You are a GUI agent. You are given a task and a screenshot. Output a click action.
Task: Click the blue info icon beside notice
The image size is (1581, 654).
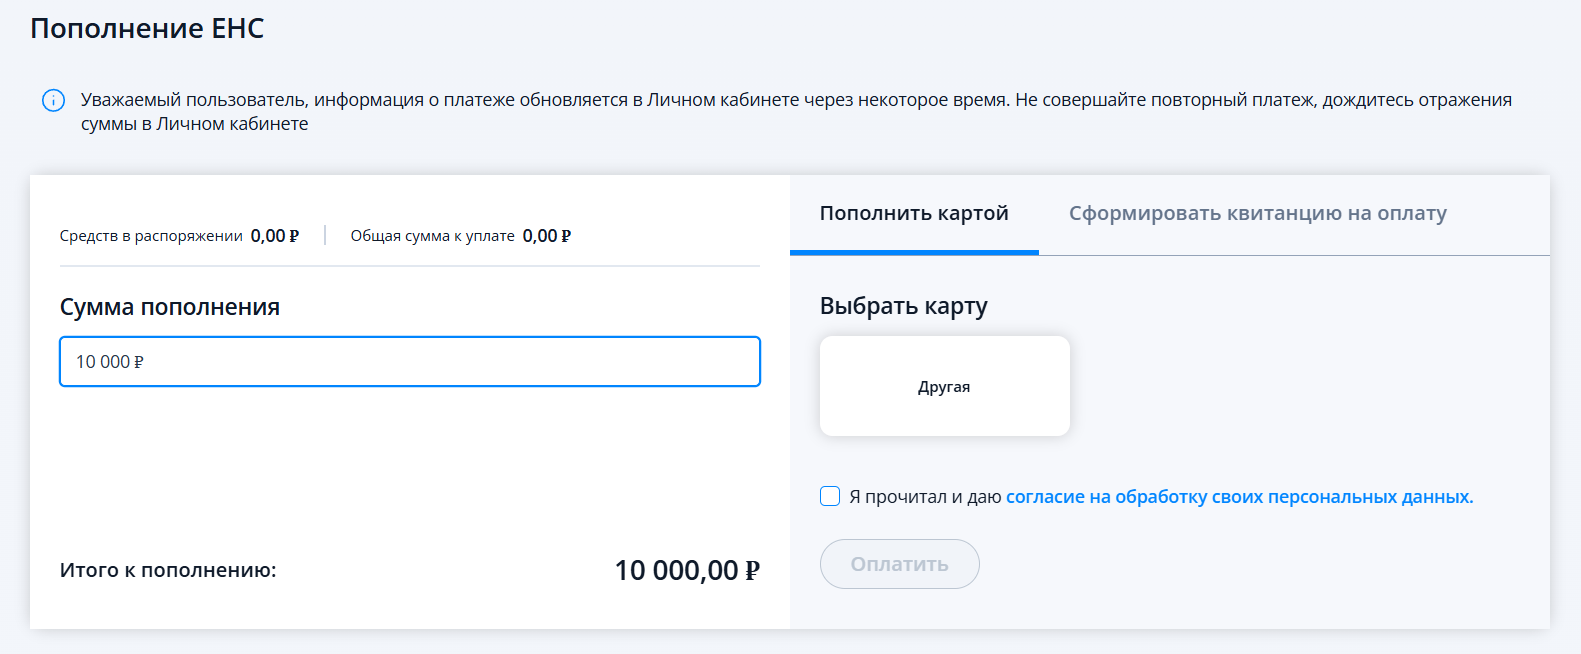(x=53, y=101)
